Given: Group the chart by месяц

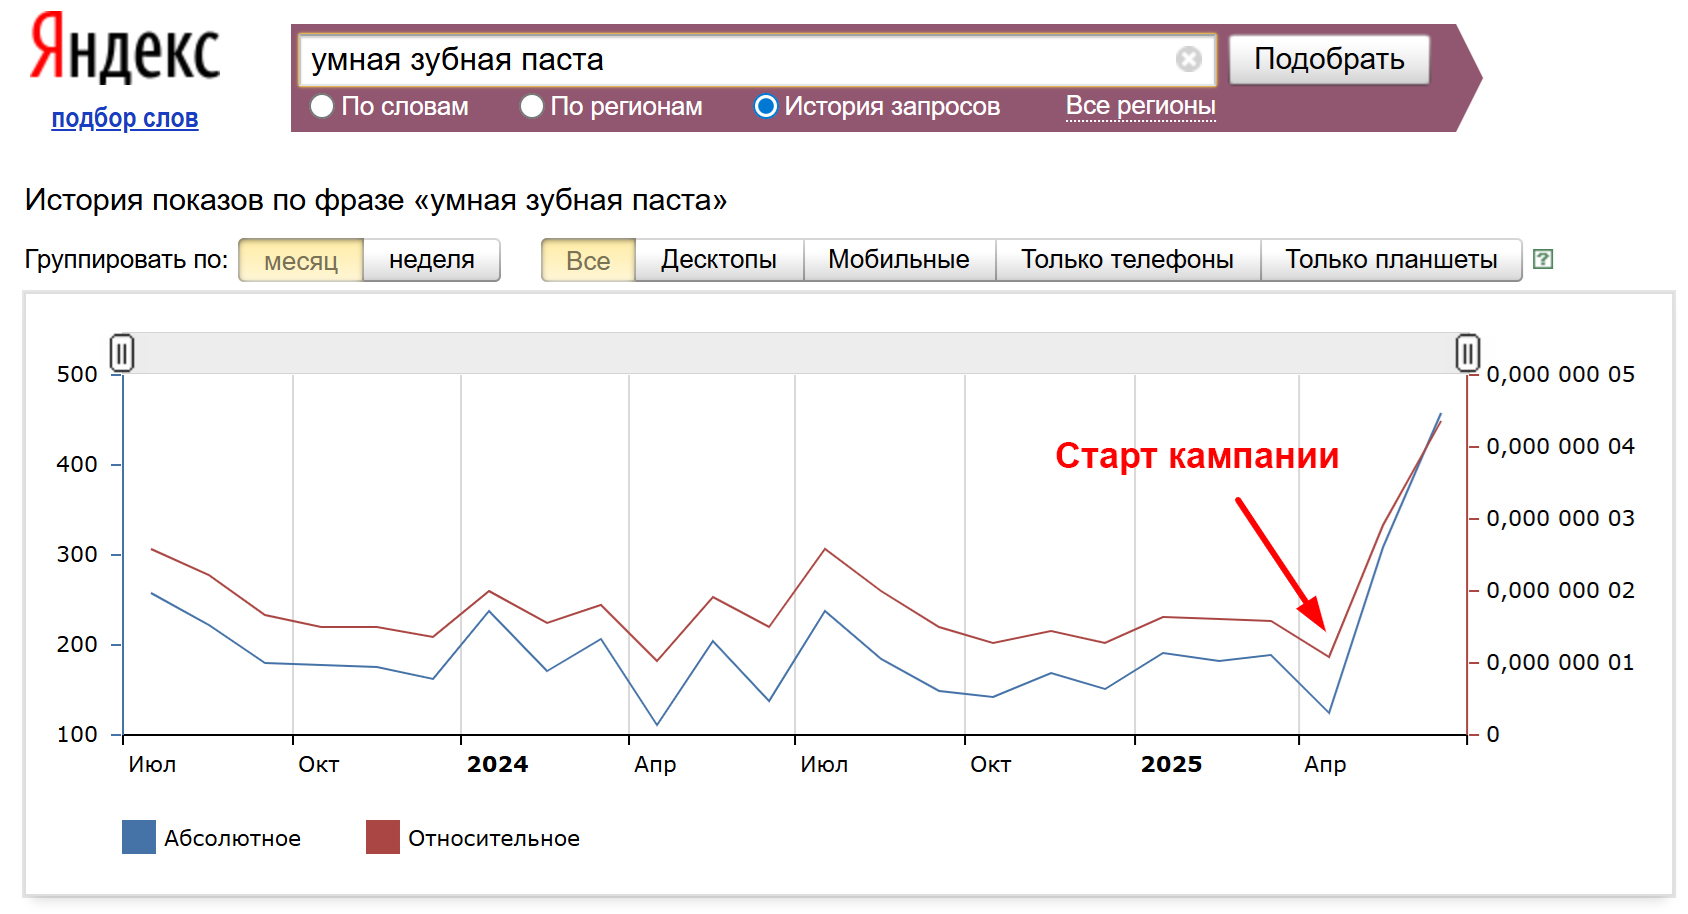Looking at the screenshot, I should pyautogui.click(x=301, y=260).
